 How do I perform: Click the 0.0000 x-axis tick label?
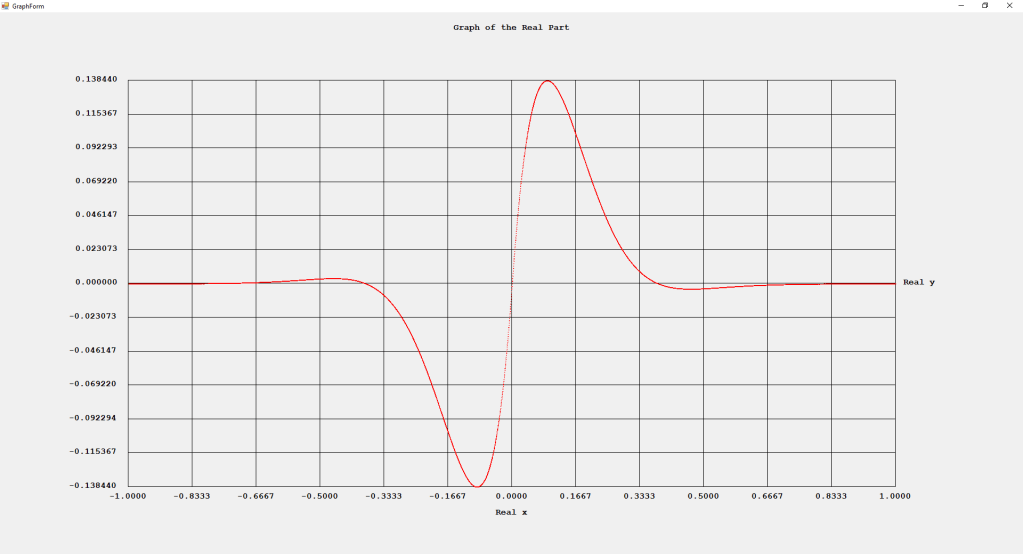click(511, 496)
